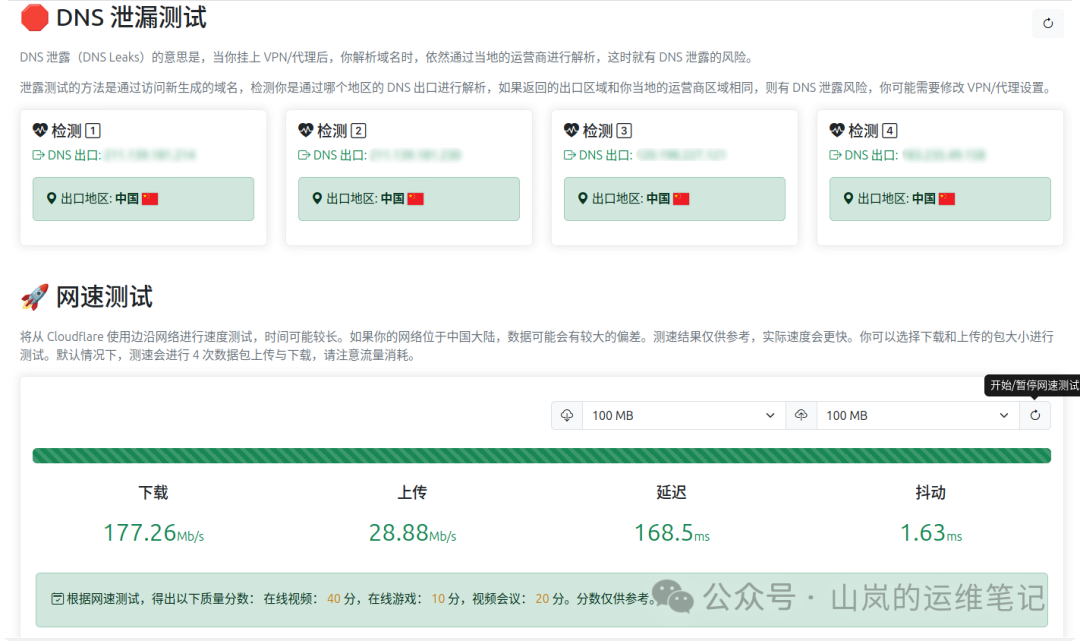Screen dimensions: 1080x641
Task: Click the green leaf icon before DNS 出口 in 检测 3
Action: (x=570, y=155)
